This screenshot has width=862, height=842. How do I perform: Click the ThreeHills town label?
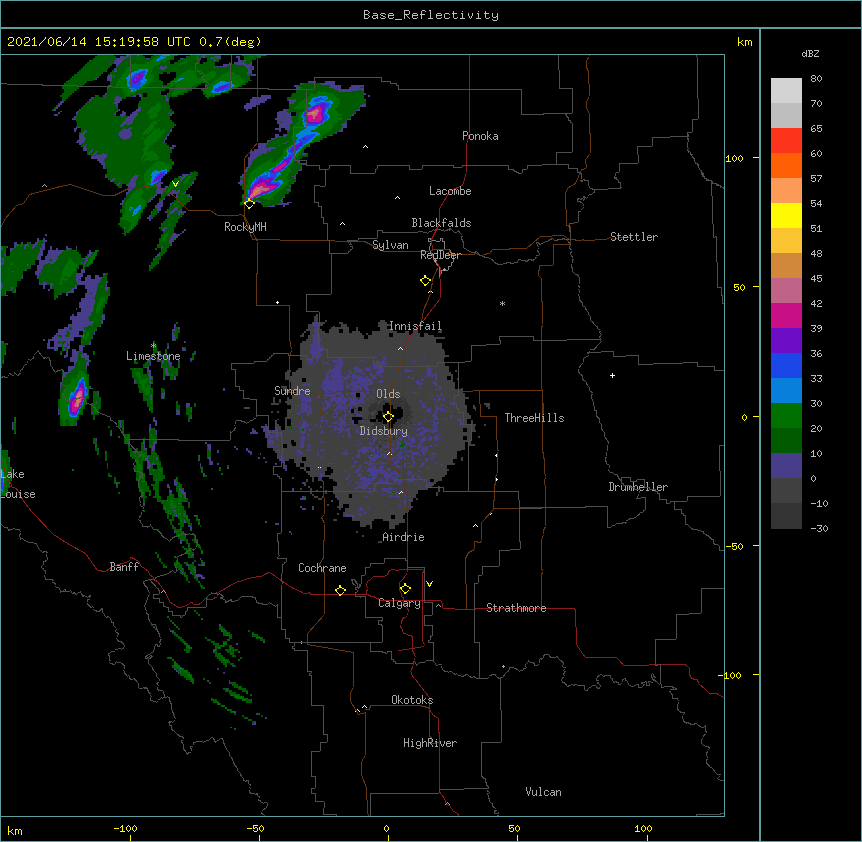[534, 418]
